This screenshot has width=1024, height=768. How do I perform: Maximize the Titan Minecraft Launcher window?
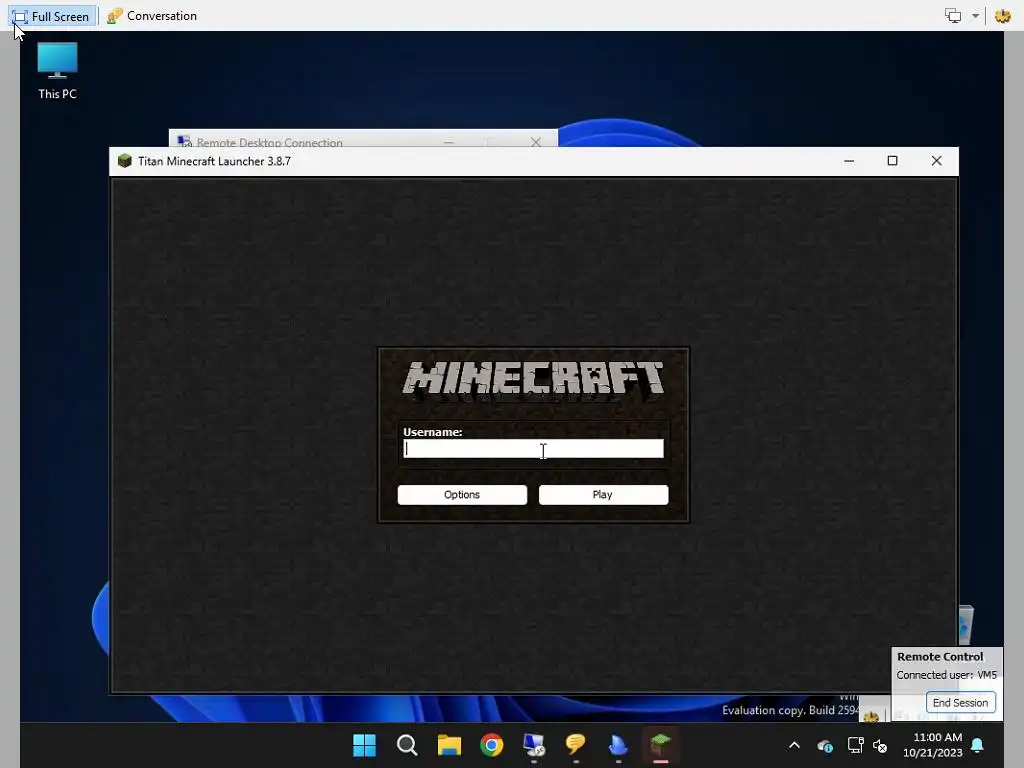coord(892,161)
